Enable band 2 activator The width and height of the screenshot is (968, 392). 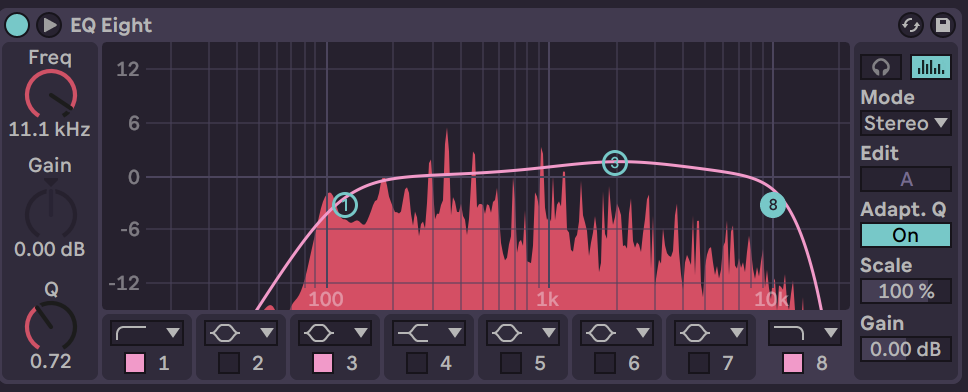(x=229, y=364)
